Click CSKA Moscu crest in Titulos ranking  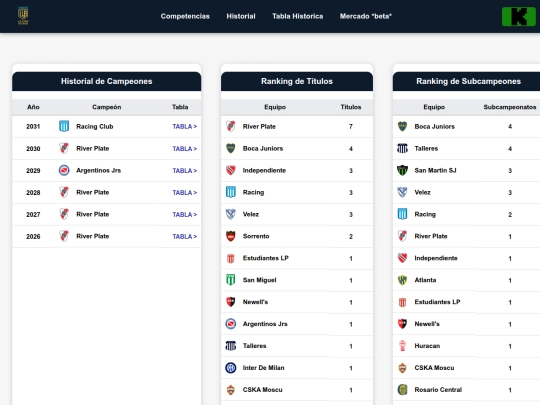231,390
